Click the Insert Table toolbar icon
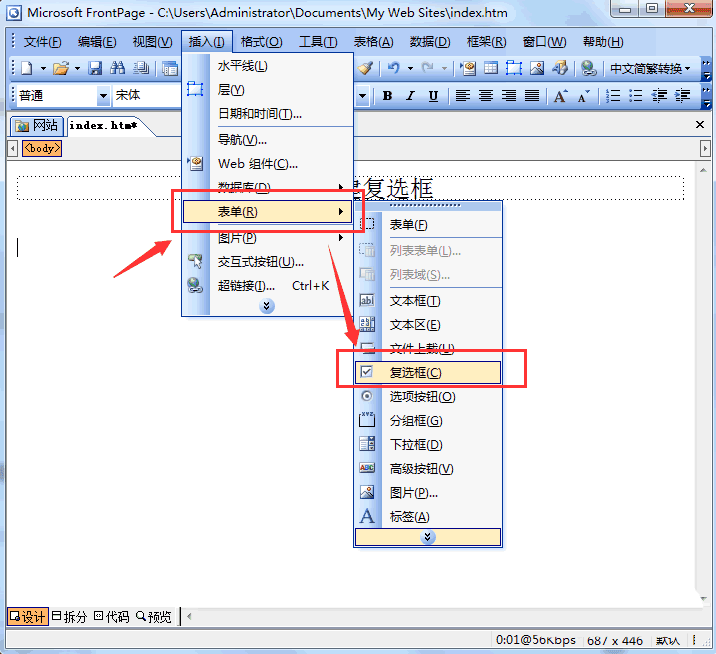Screen dimensions: 716x654 coord(491,69)
